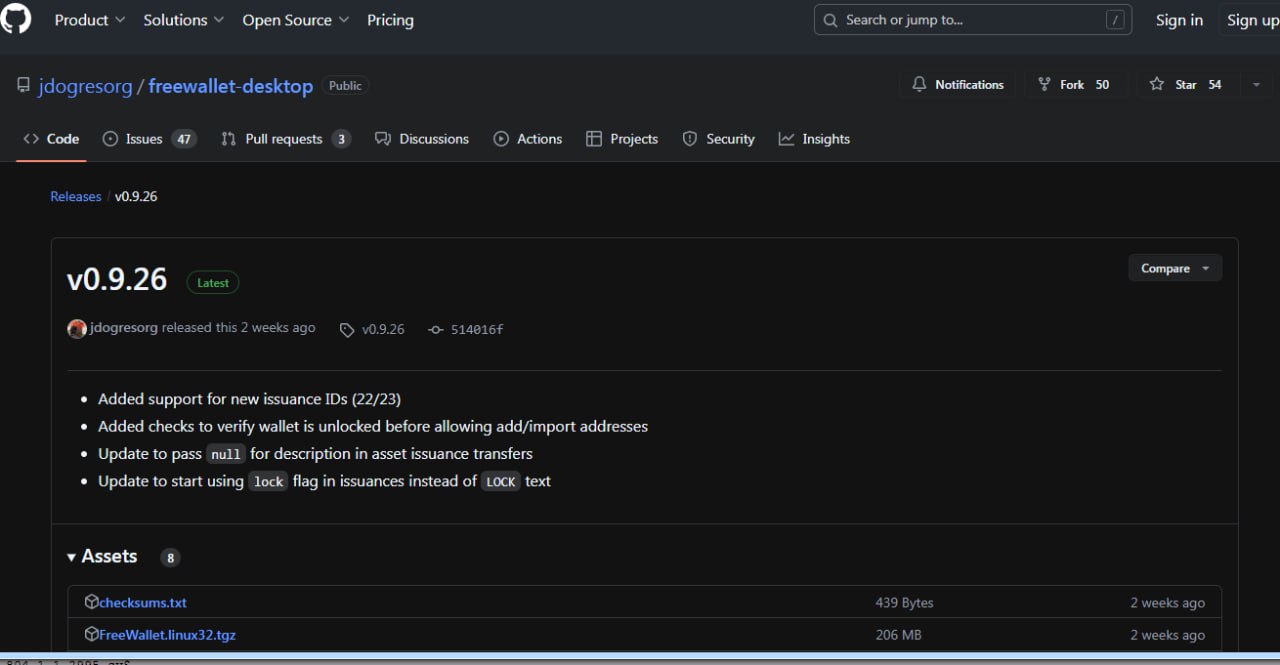Switch to the Security tab

tap(718, 139)
